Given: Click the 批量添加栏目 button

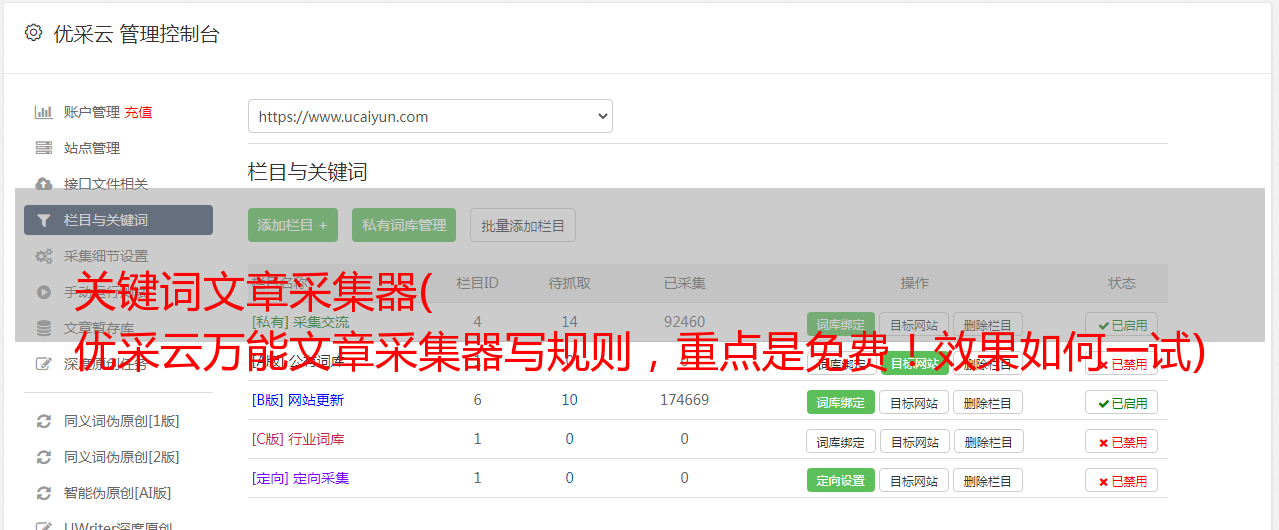Looking at the screenshot, I should point(523,225).
